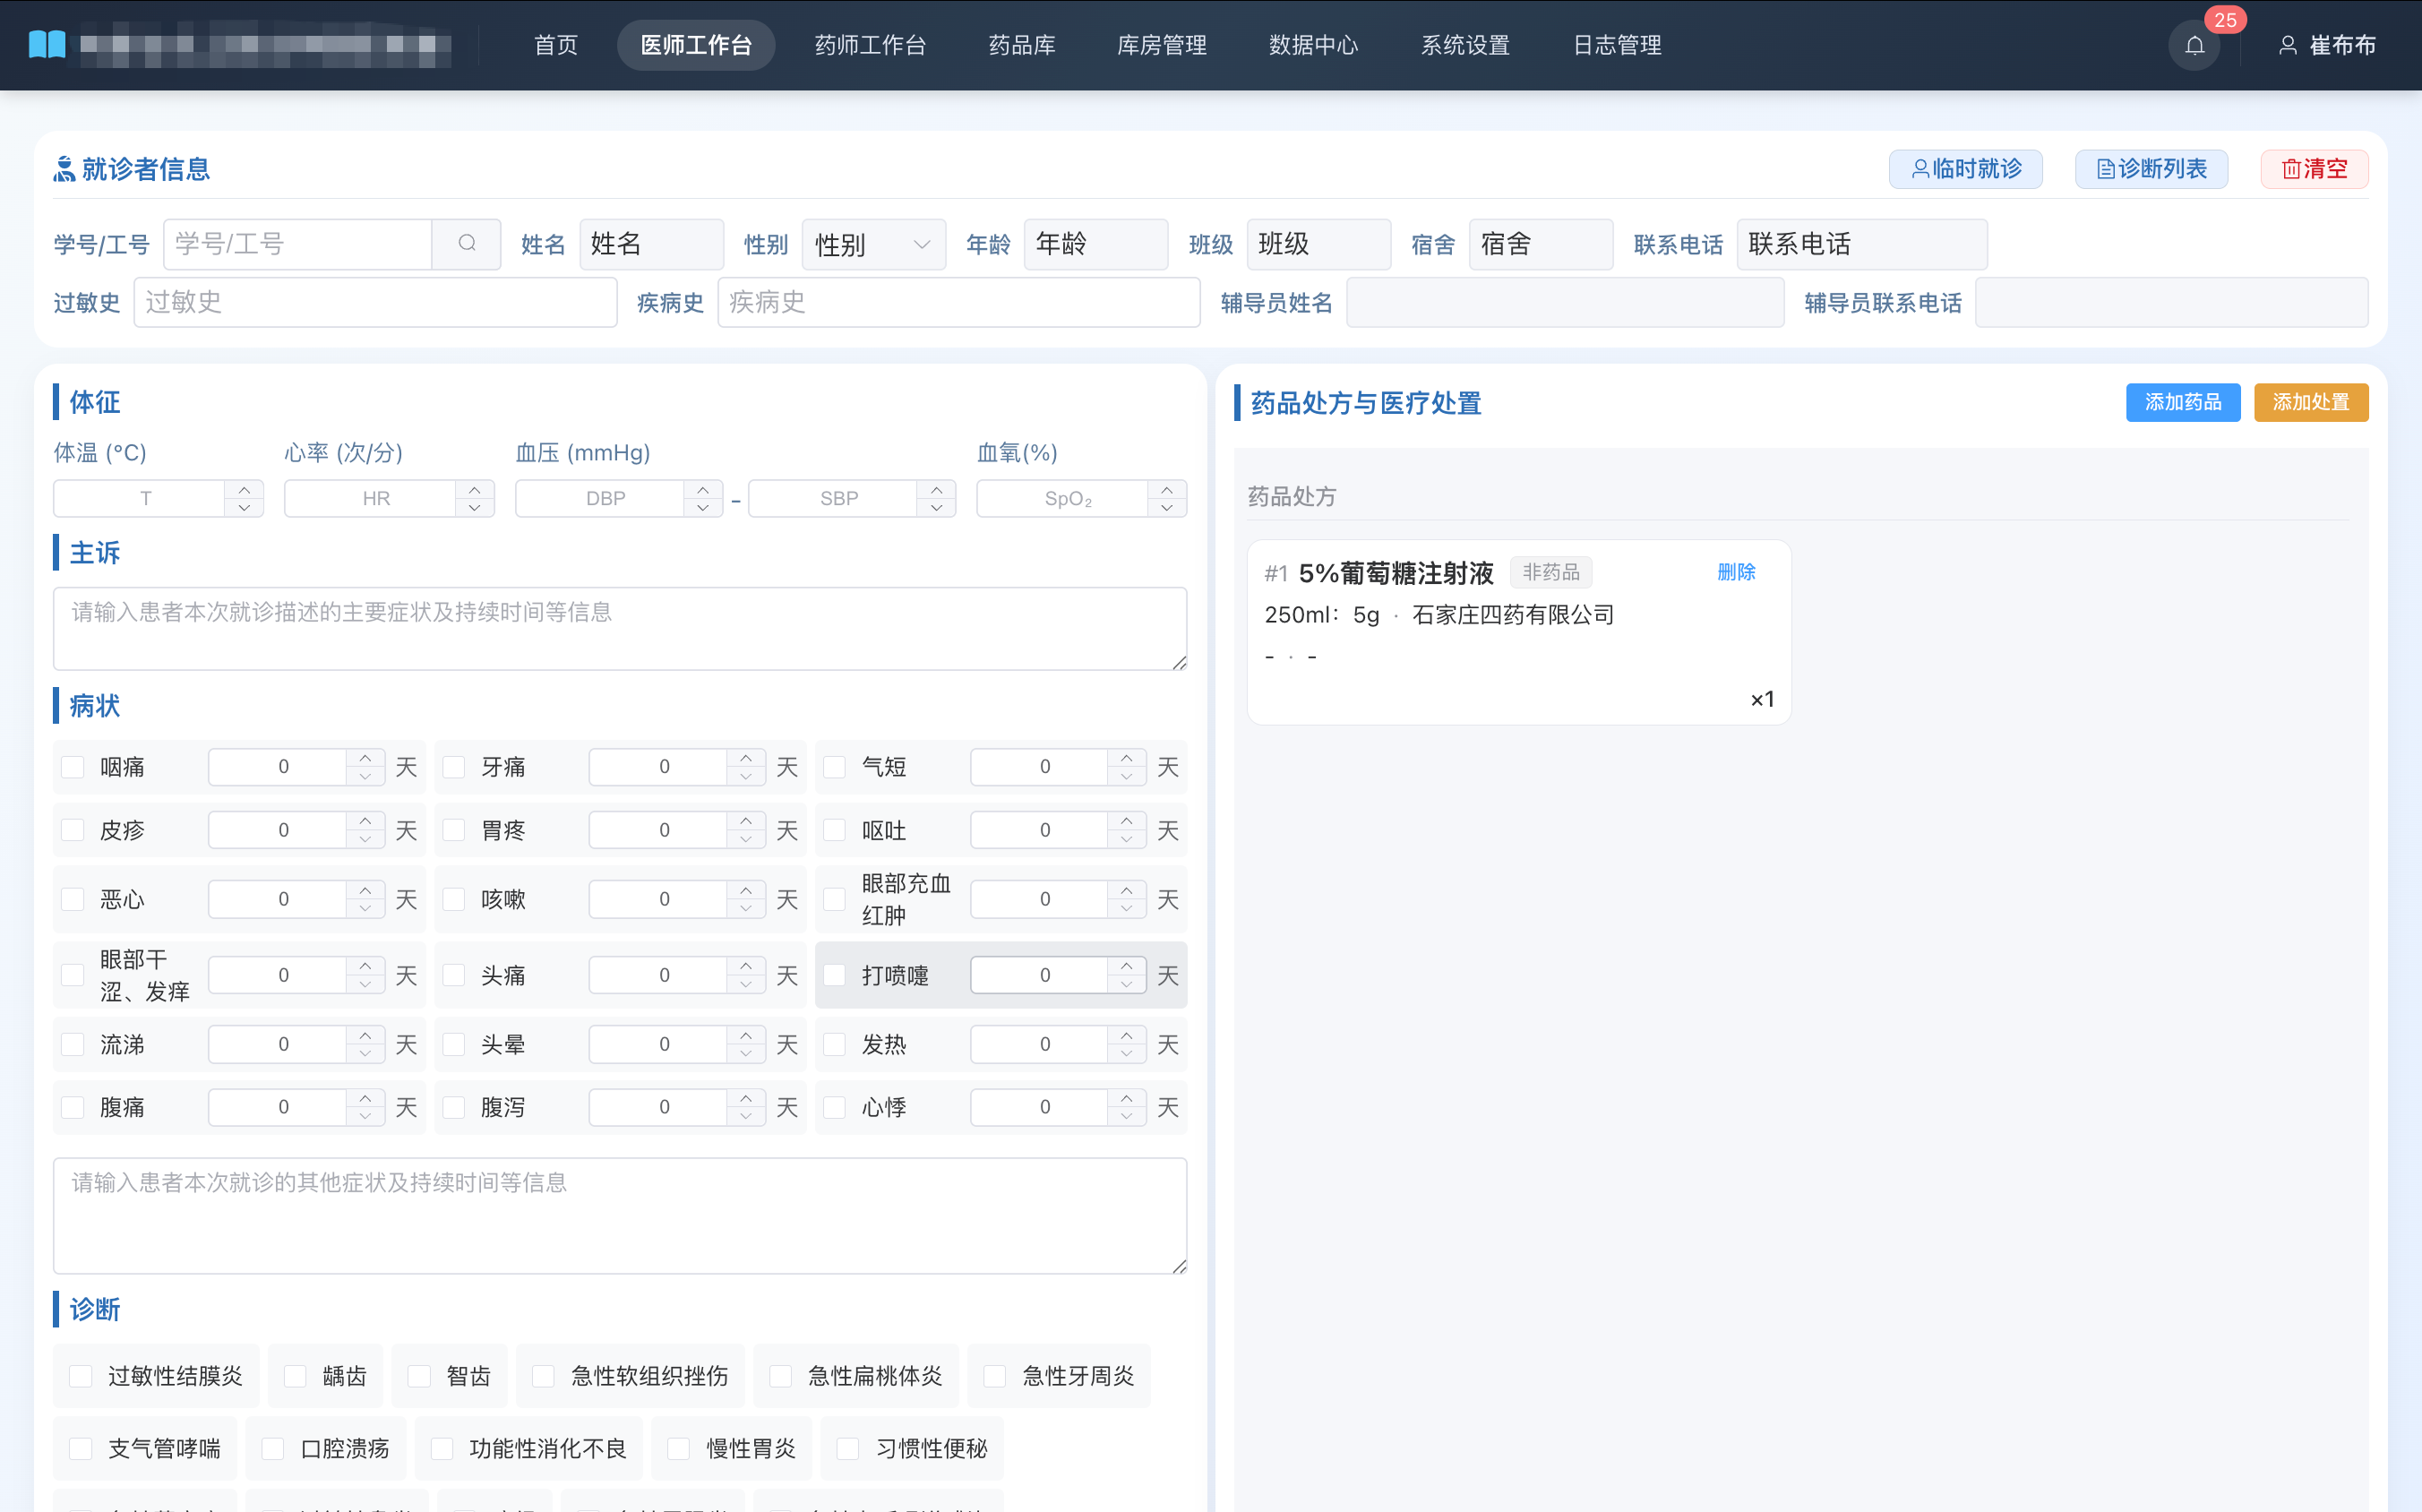
Task: Focus the 学号/工号 input field
Action: point(297,244)
